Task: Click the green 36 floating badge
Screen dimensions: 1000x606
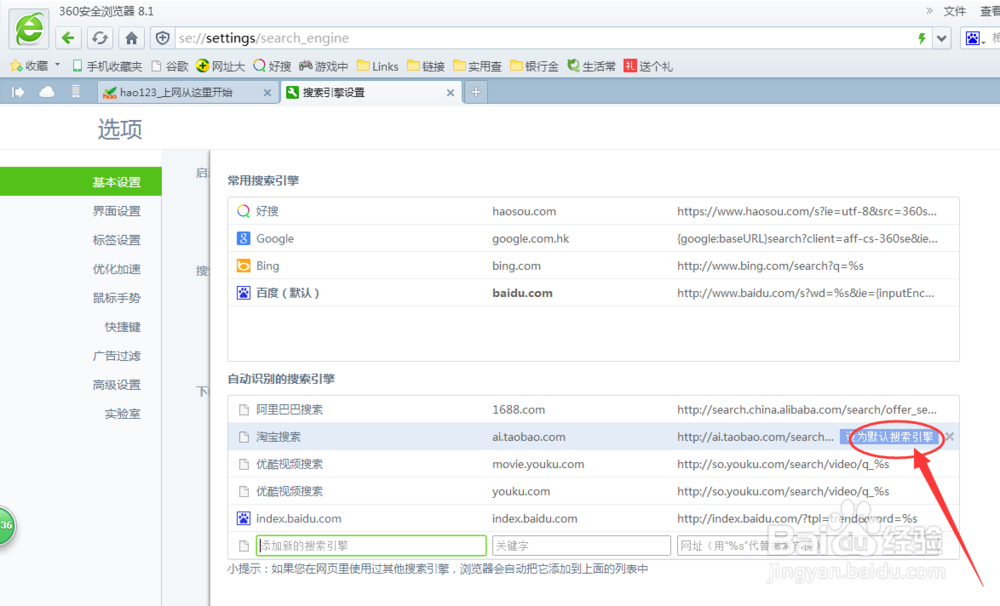Action: click(x=6, y=526)
